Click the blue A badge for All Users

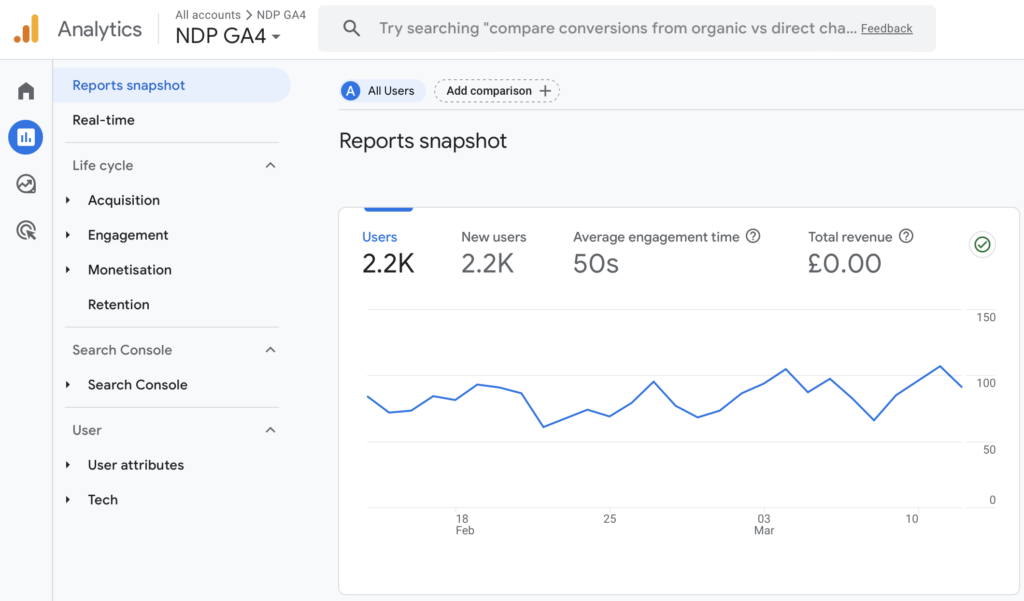pos(351,91)
